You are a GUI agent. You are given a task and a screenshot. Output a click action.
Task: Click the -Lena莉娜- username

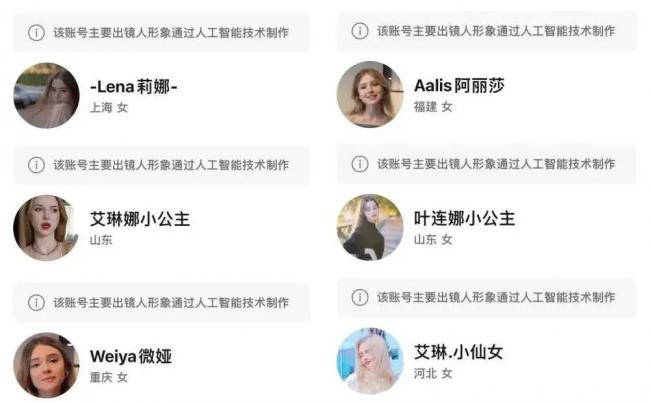[134, 87]
